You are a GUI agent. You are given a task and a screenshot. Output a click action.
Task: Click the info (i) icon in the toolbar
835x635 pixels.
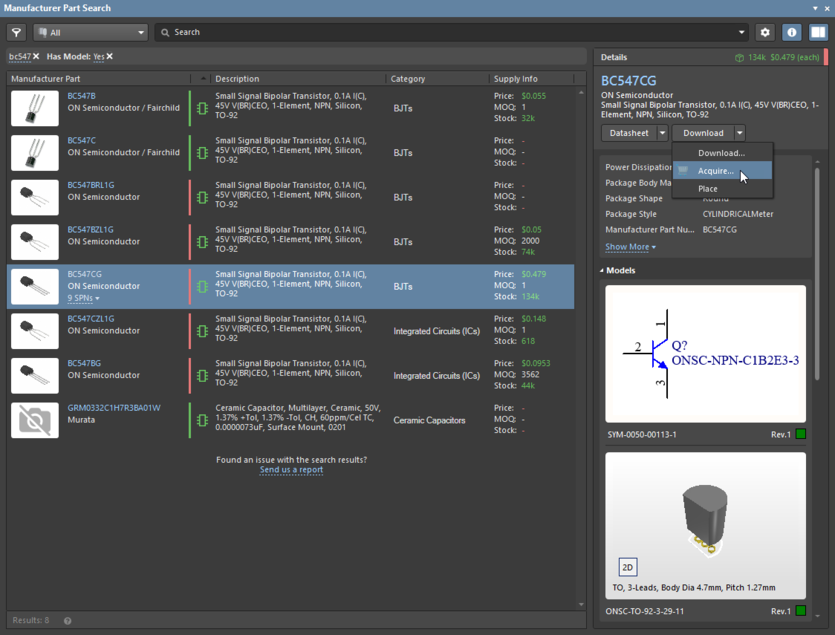click(x=791, y=32)
